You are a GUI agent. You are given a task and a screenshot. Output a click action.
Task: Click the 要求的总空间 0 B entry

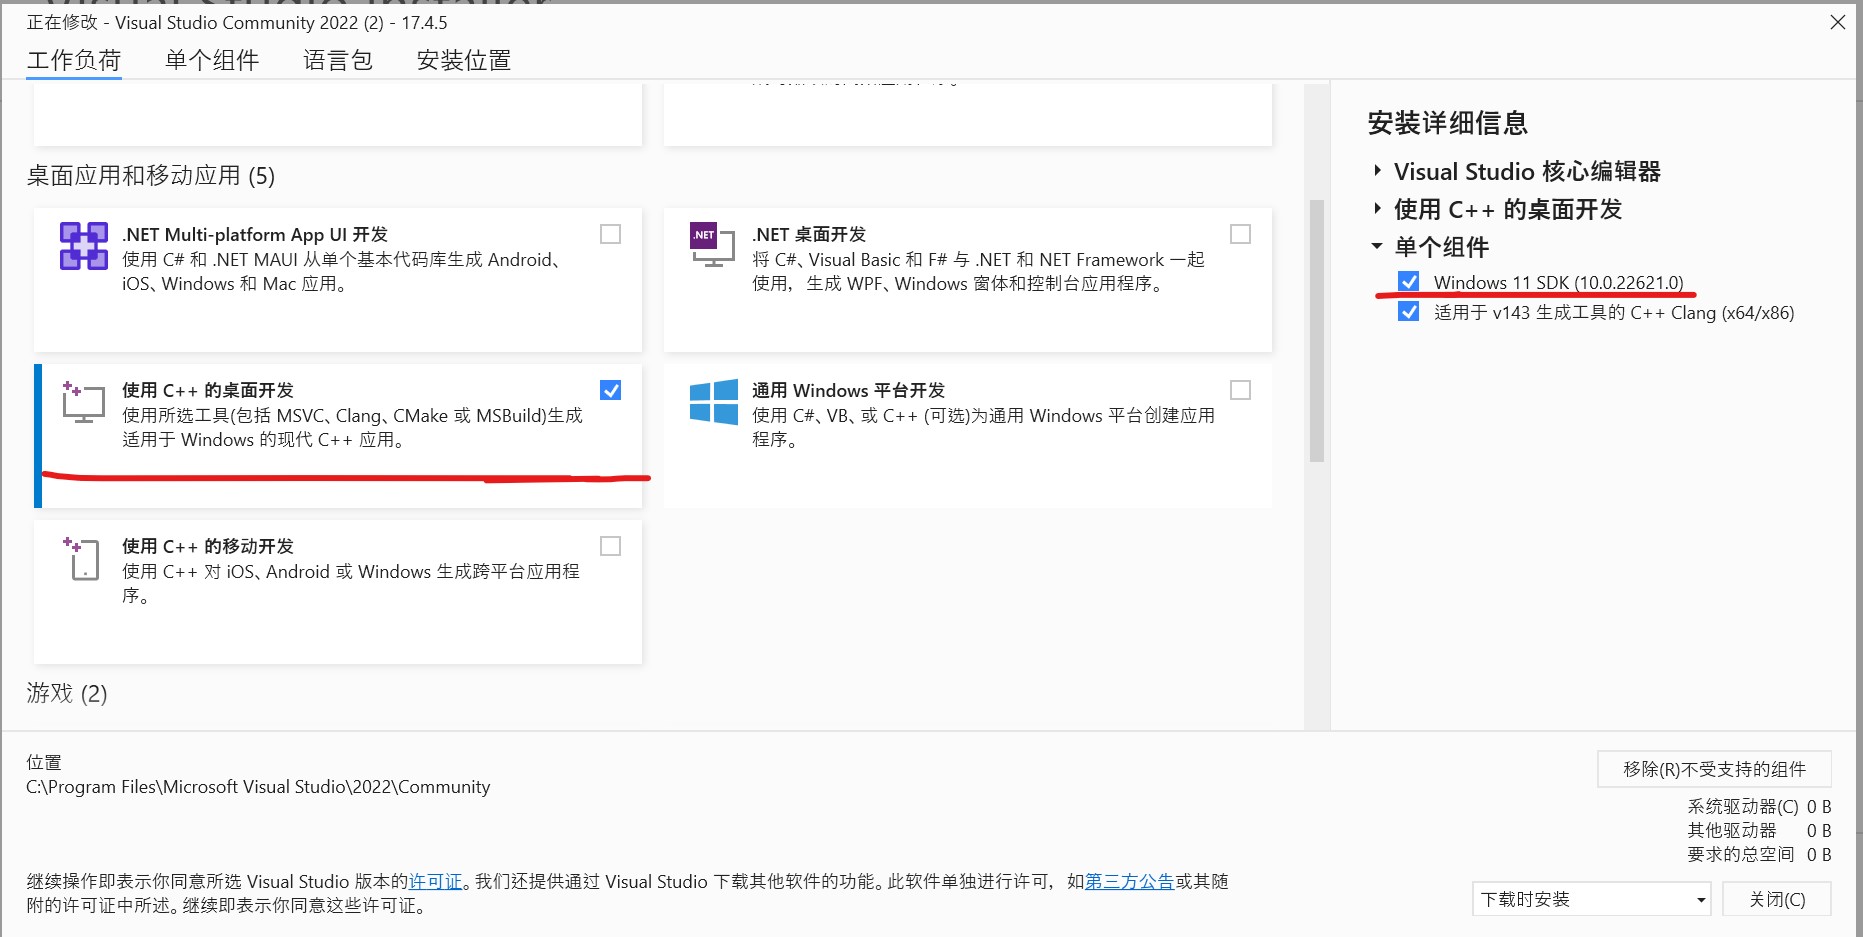pos(1759,854)
